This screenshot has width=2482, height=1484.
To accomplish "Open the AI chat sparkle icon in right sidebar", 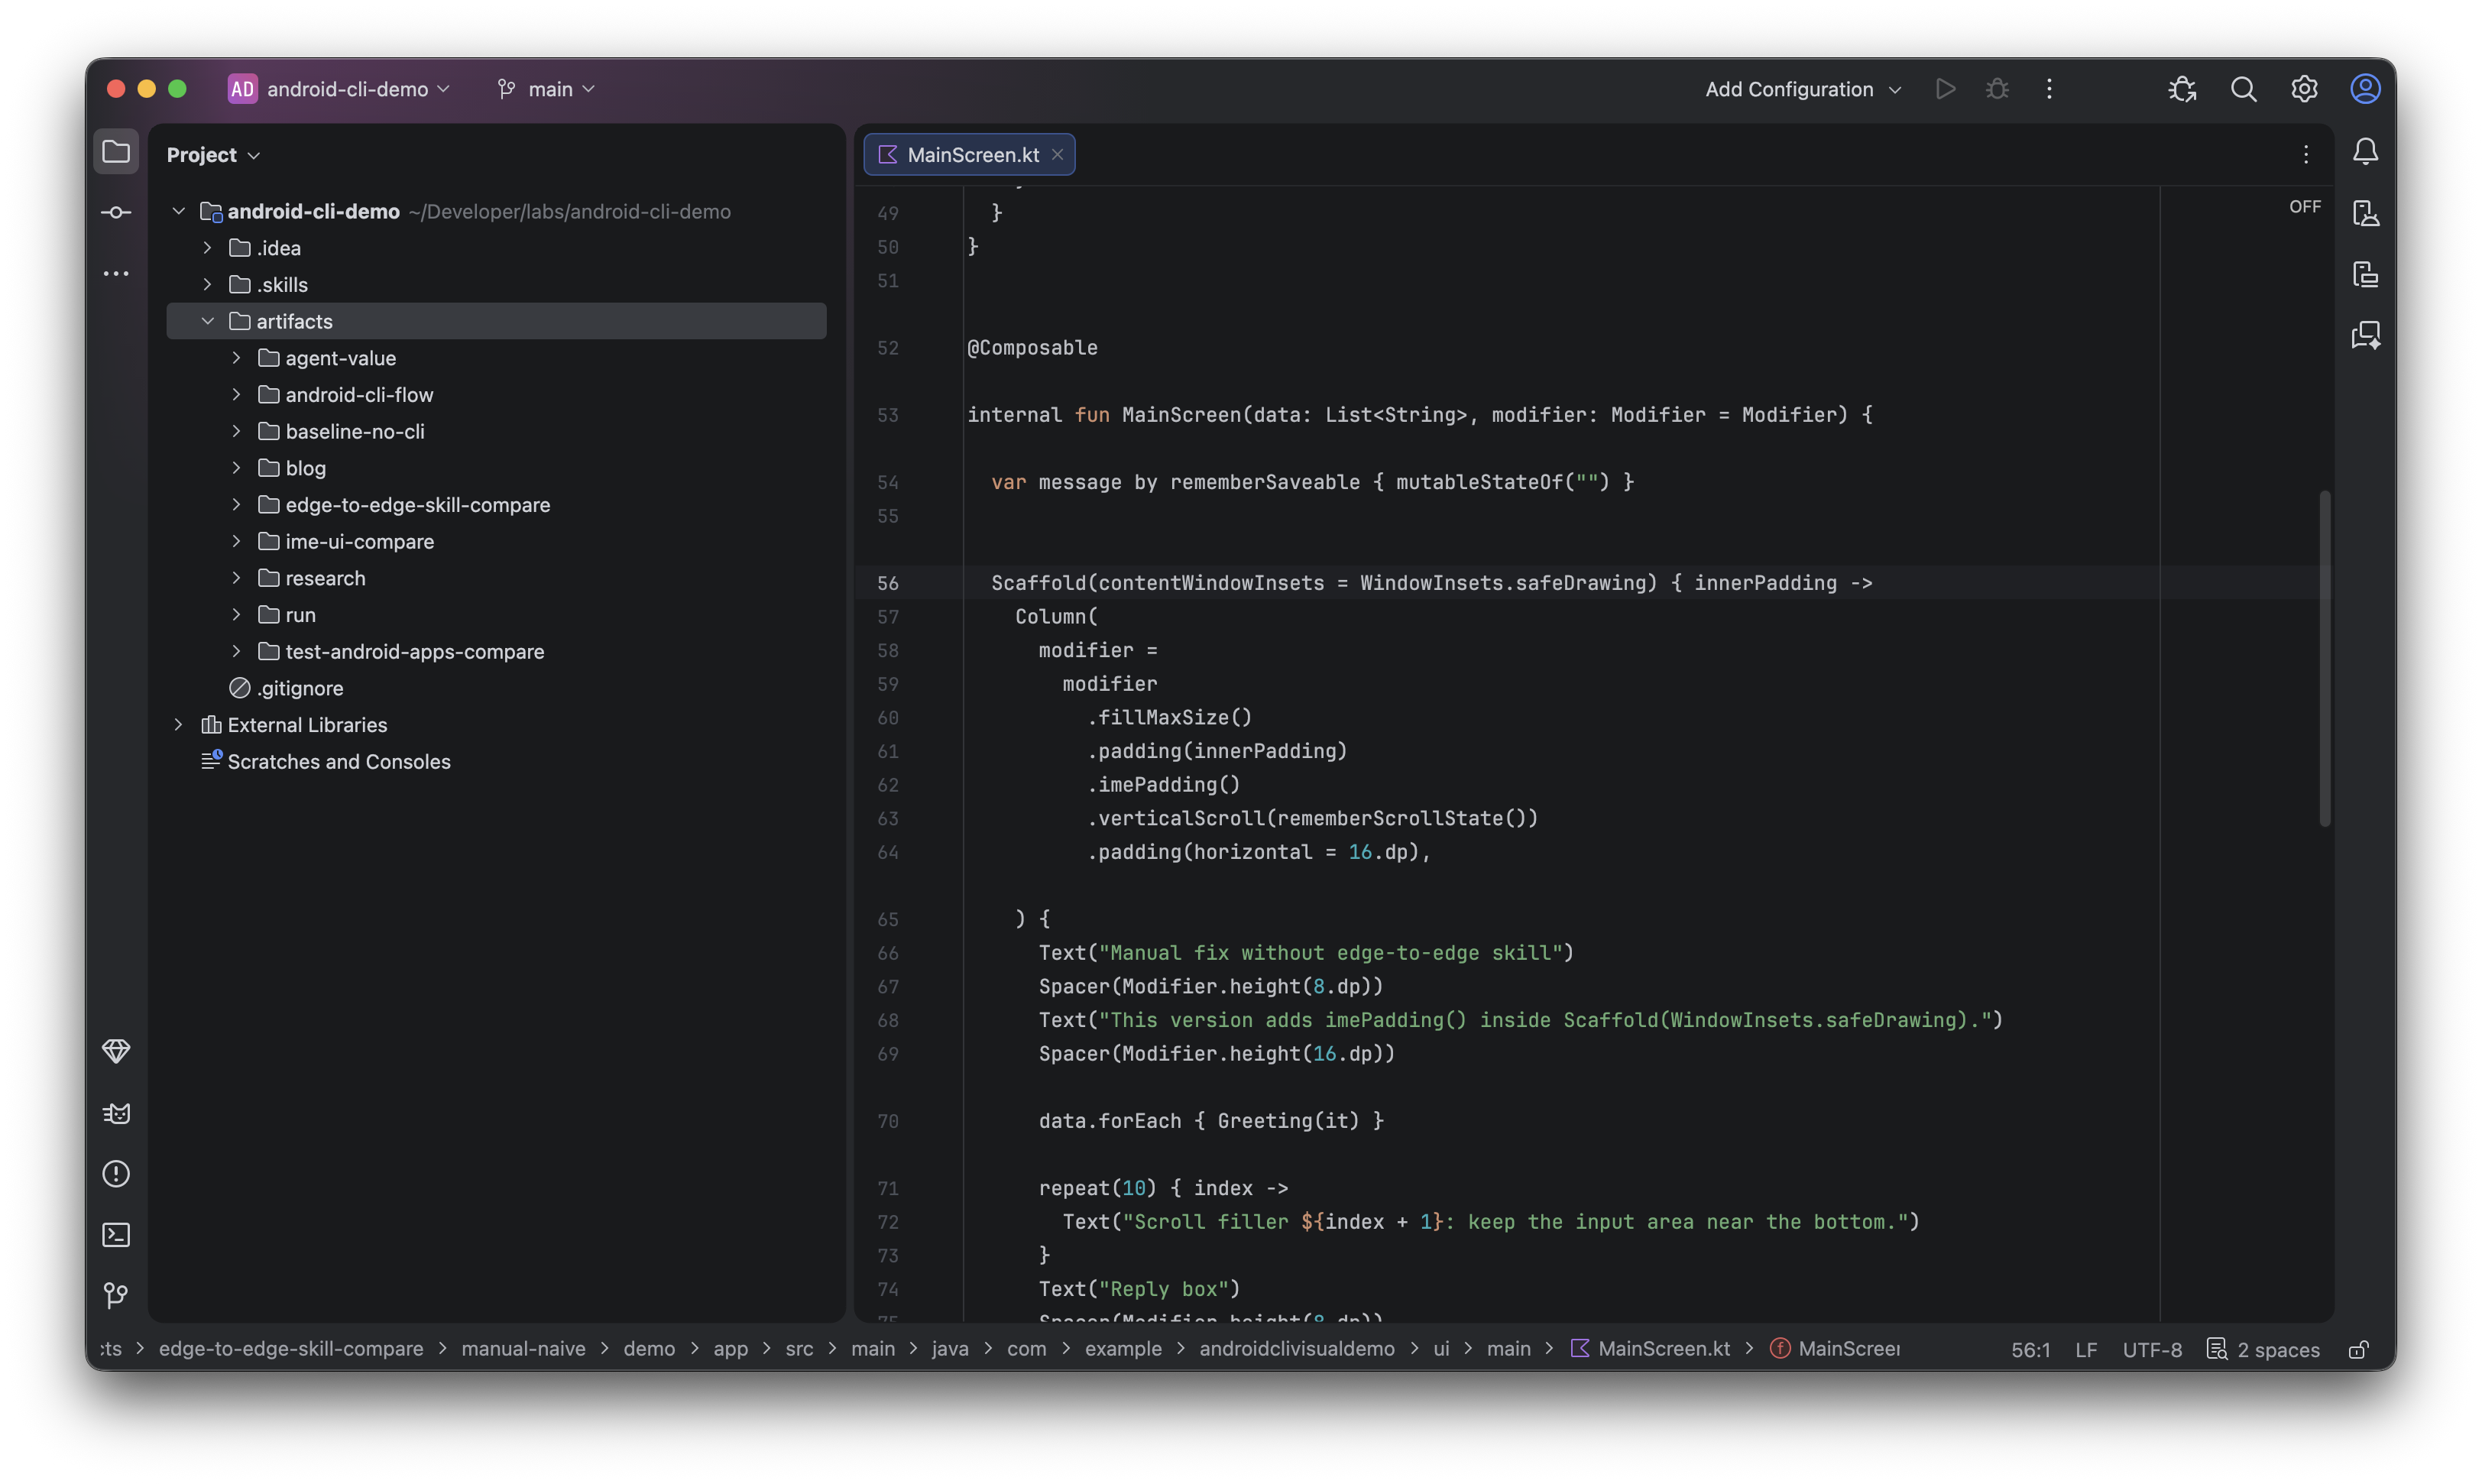I will point(2365,335).
